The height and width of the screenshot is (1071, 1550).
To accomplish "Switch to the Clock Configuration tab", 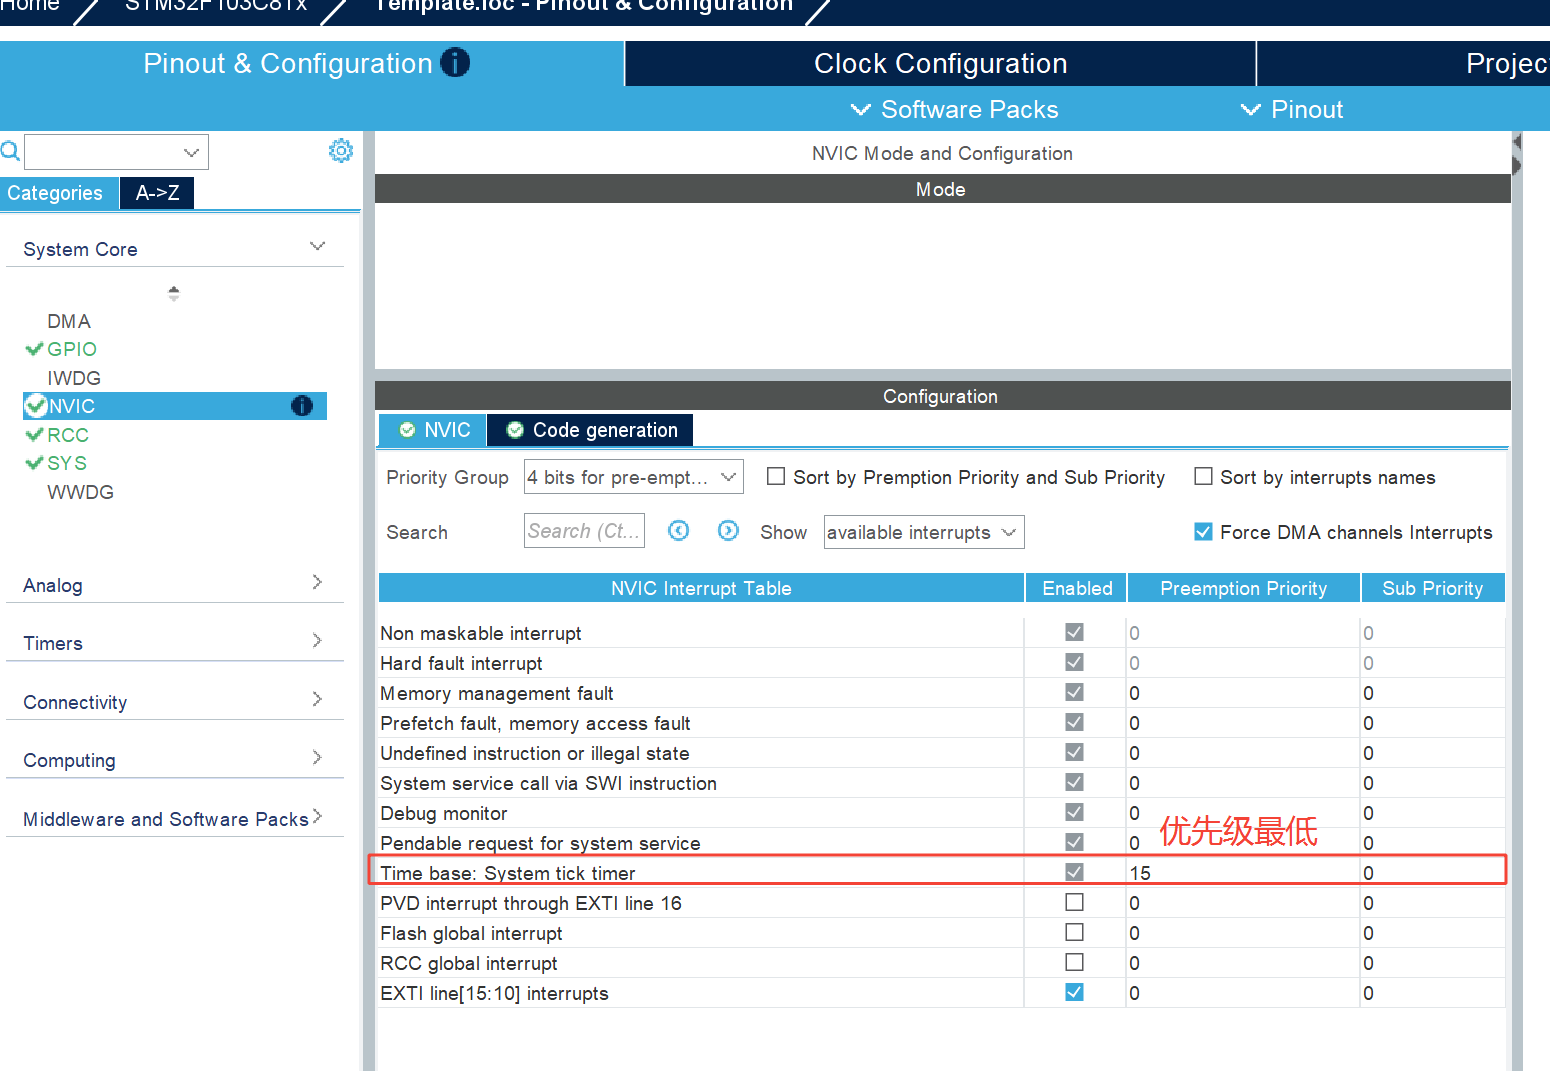I will [940, 63].
